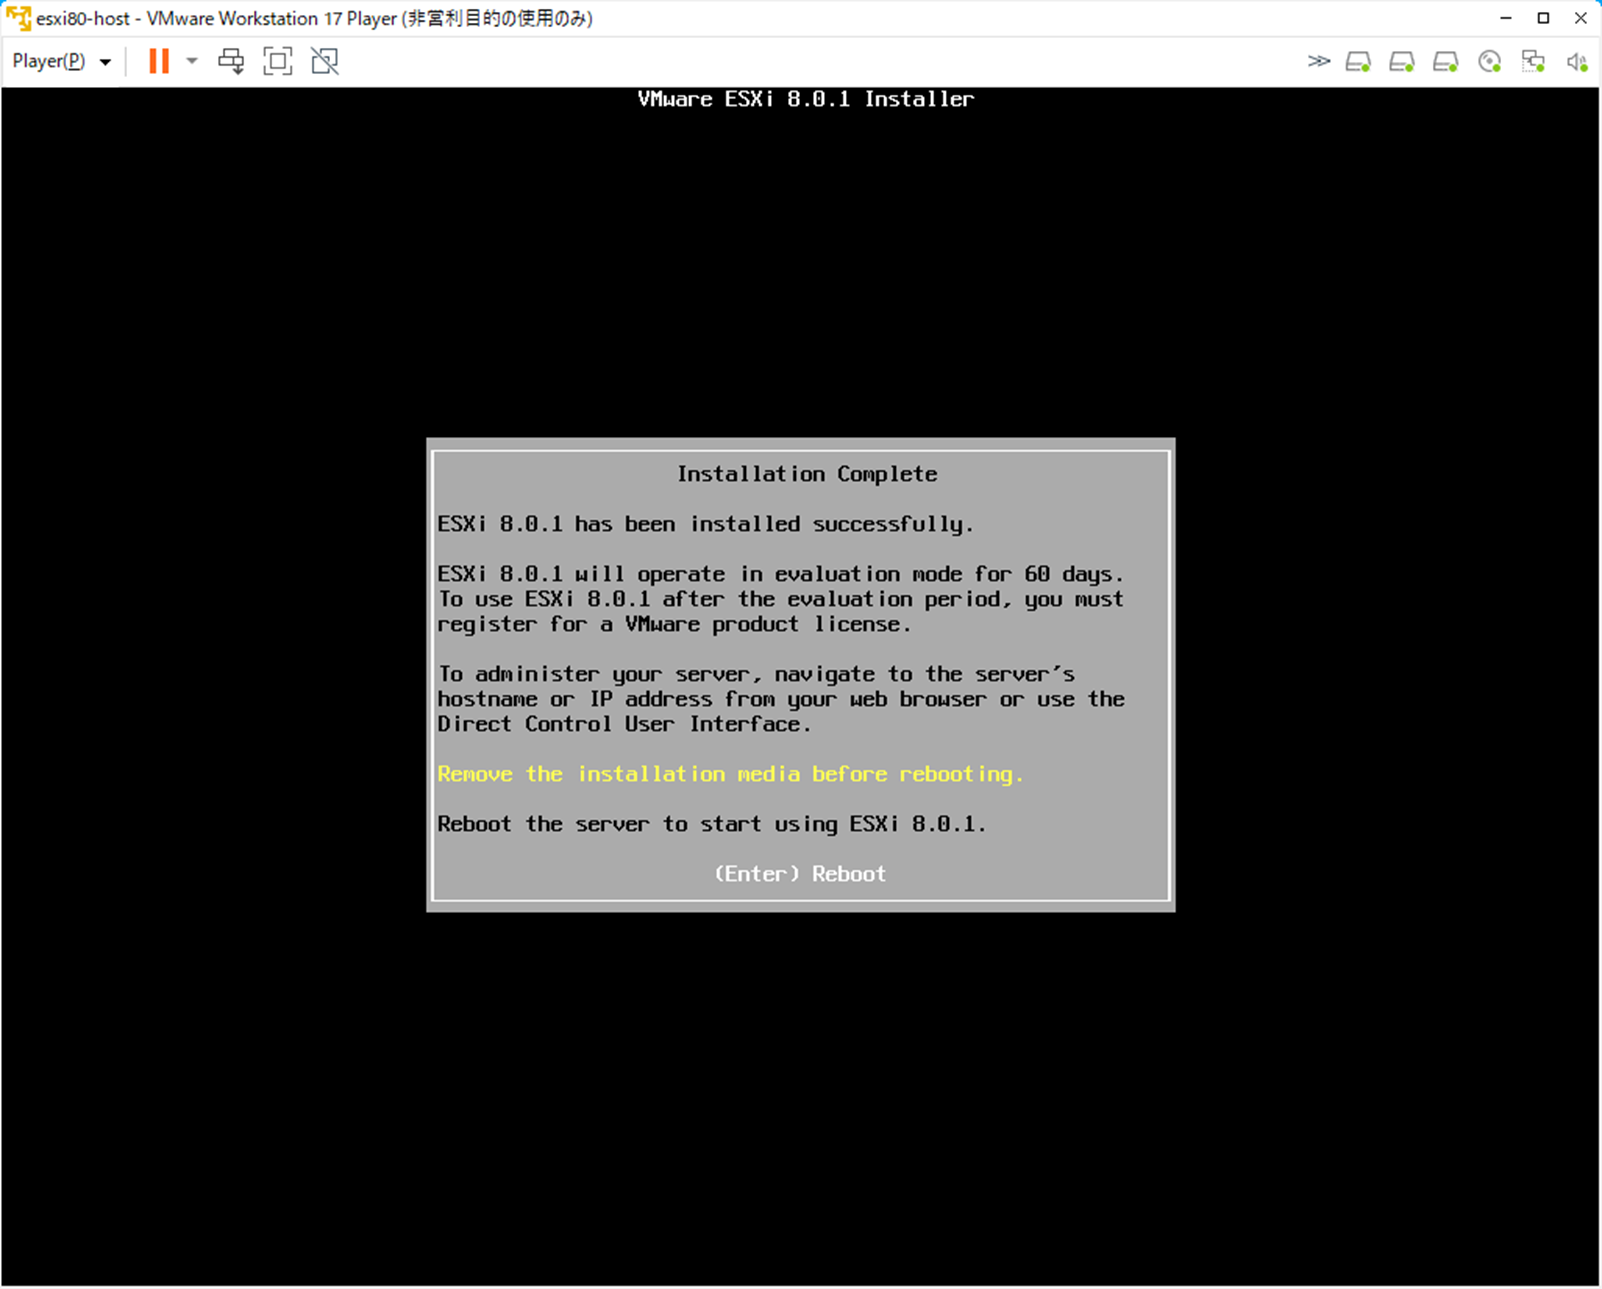Click the Installation Complete heading
This screenshot has width=1602, height=1289.
807,474
